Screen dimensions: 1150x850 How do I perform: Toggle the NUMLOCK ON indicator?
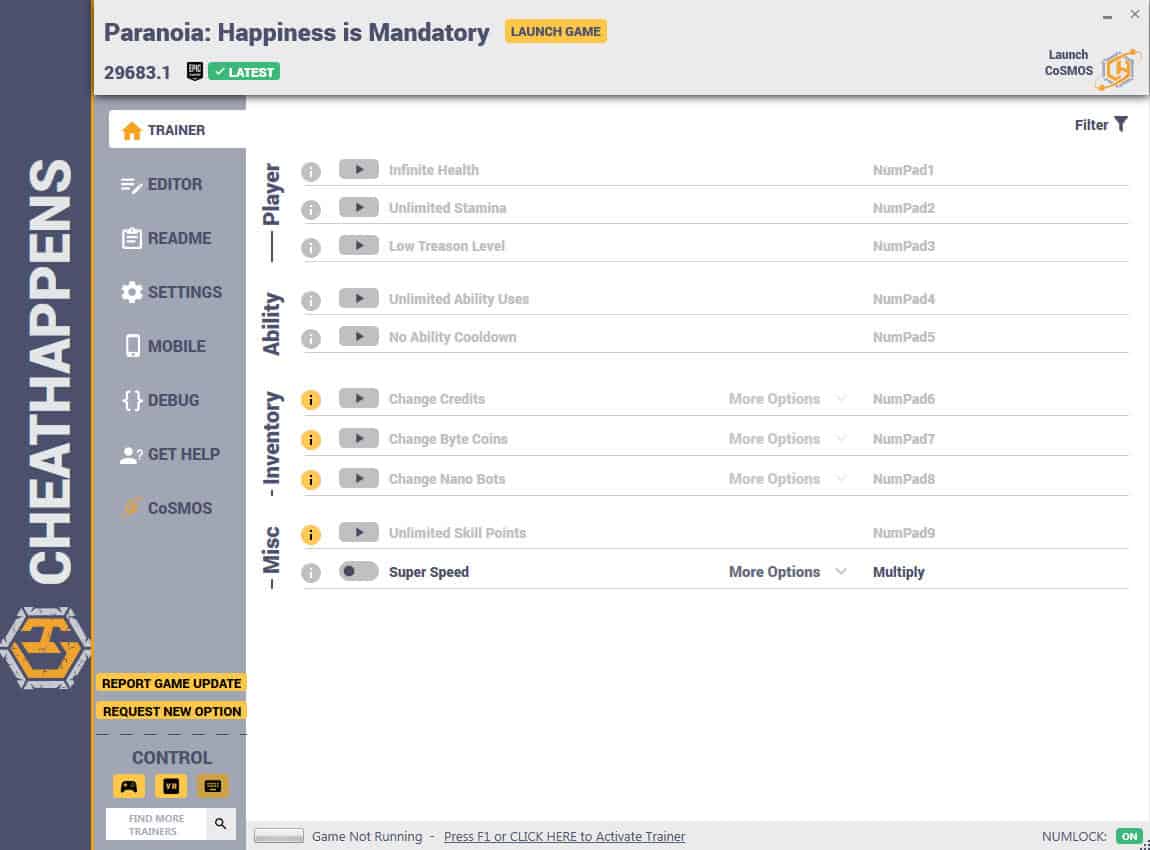coord(1129,836)
